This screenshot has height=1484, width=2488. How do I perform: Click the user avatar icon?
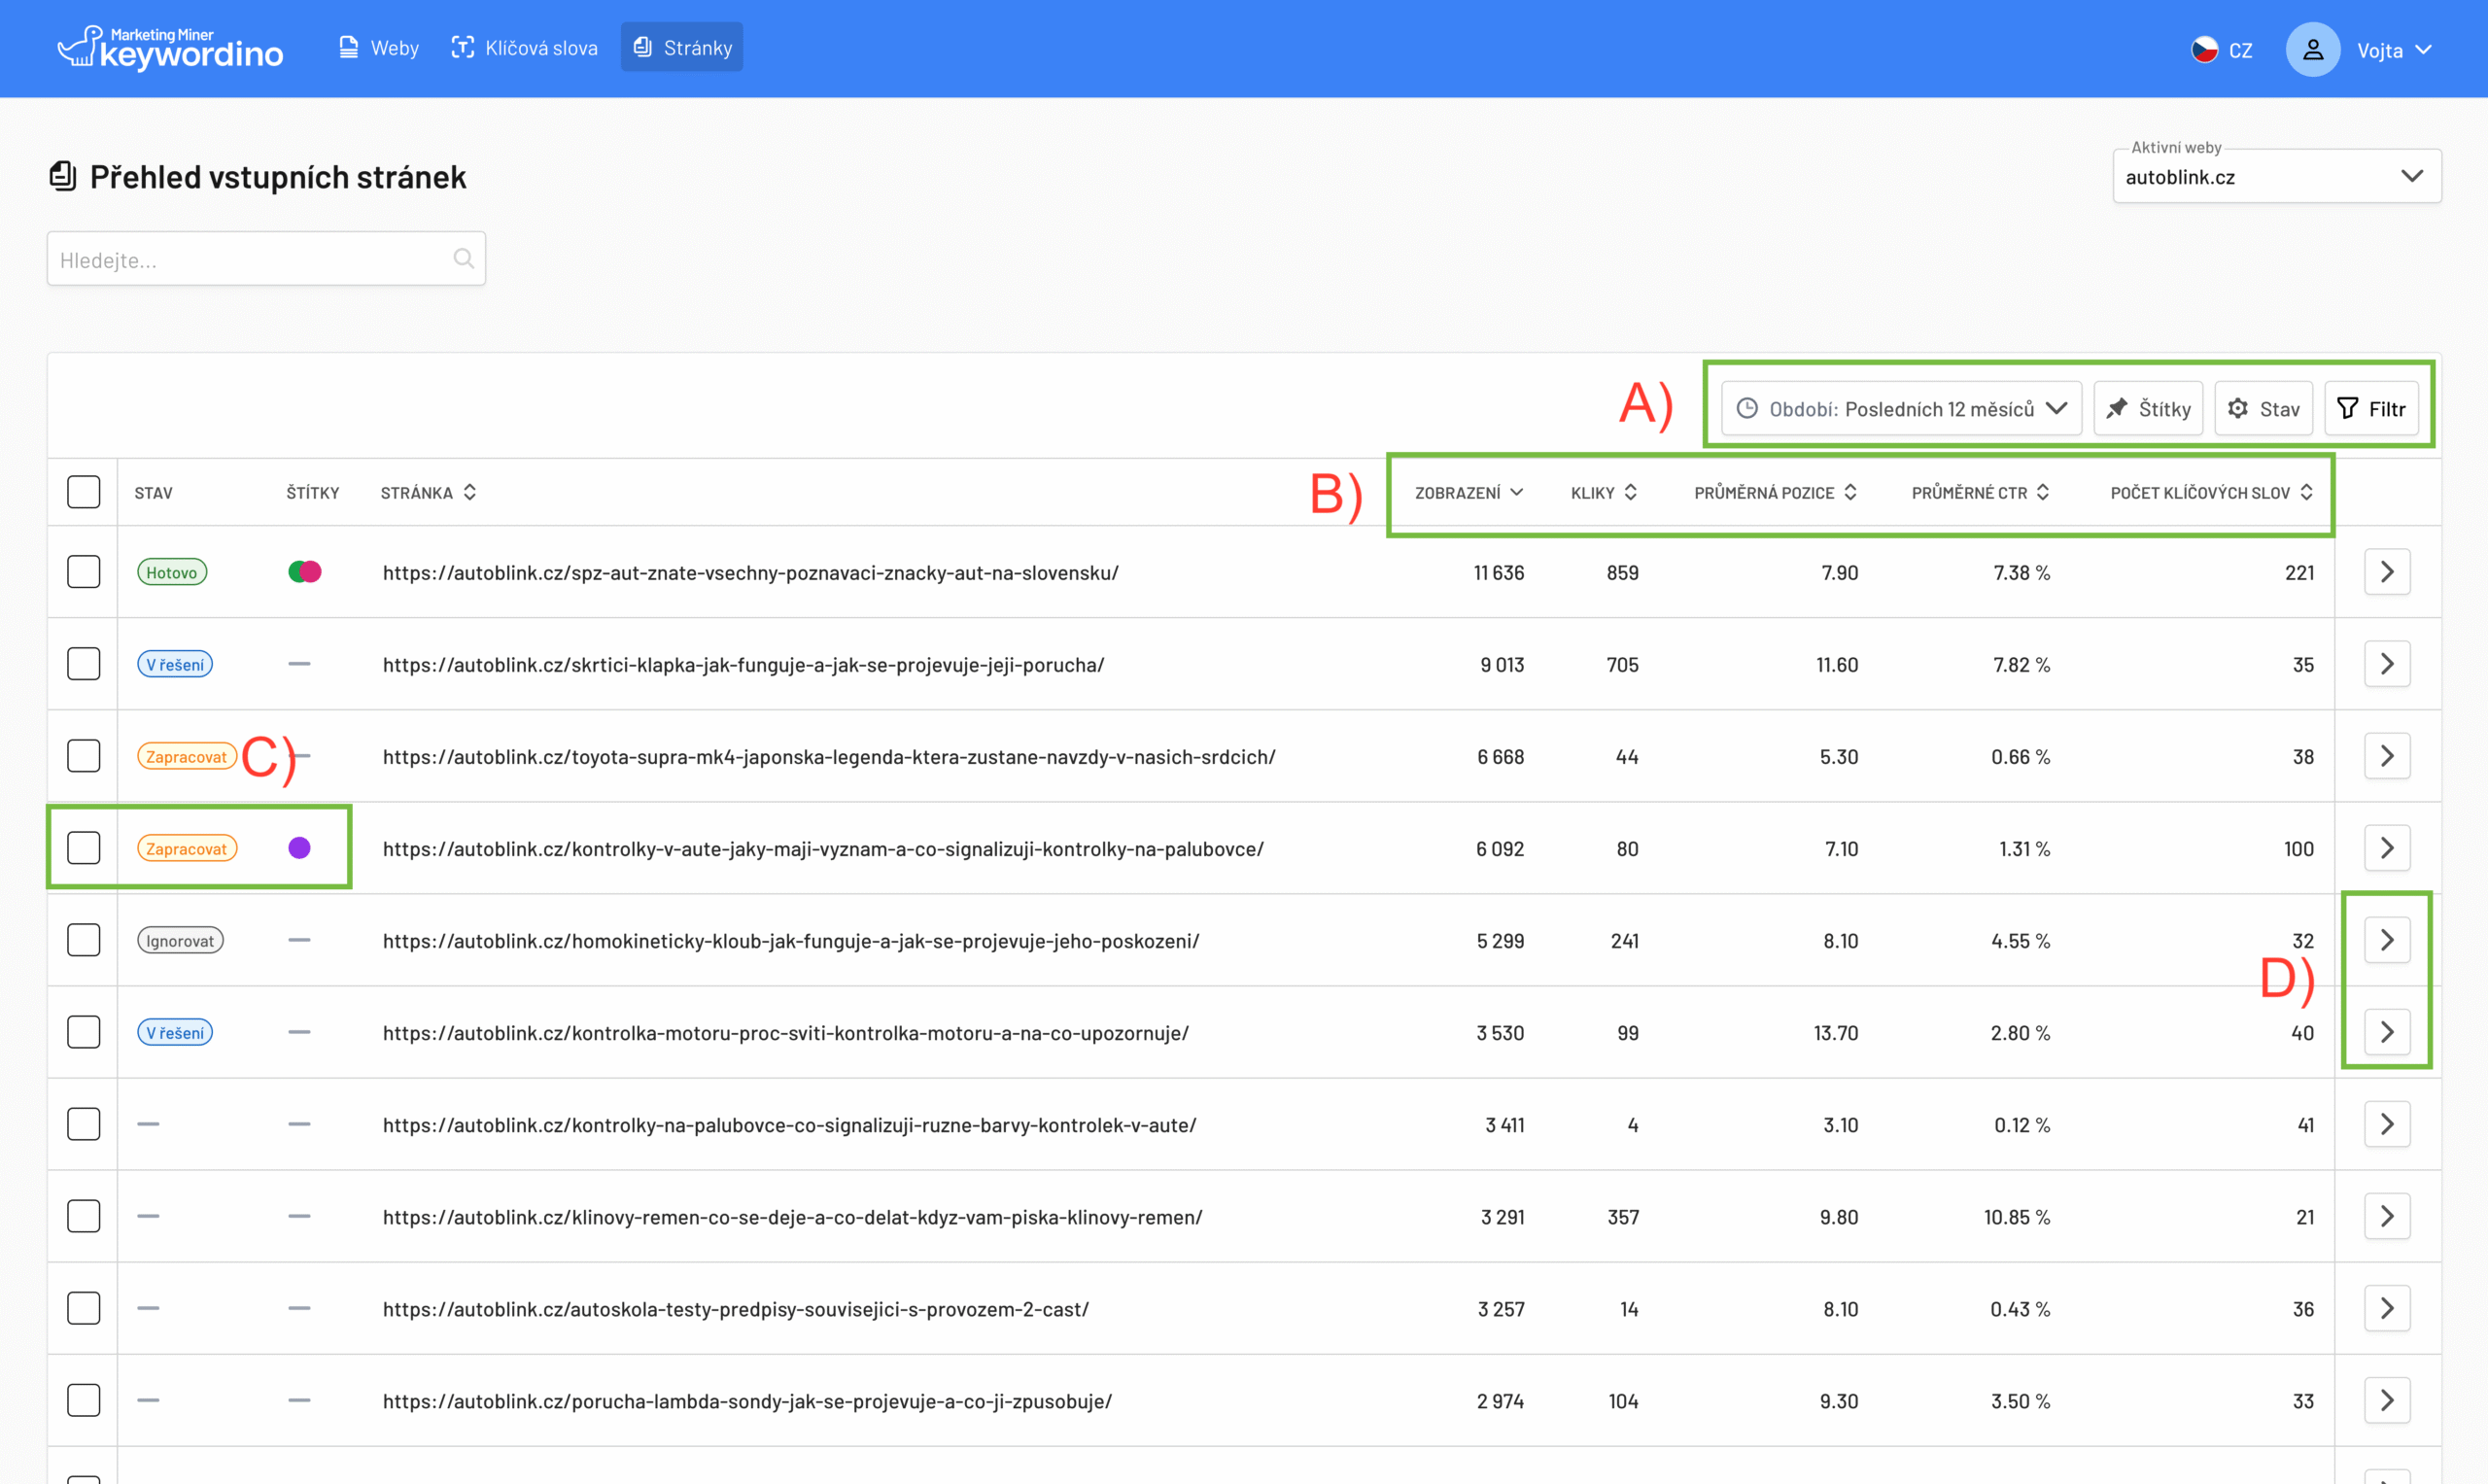[2312, 49]
